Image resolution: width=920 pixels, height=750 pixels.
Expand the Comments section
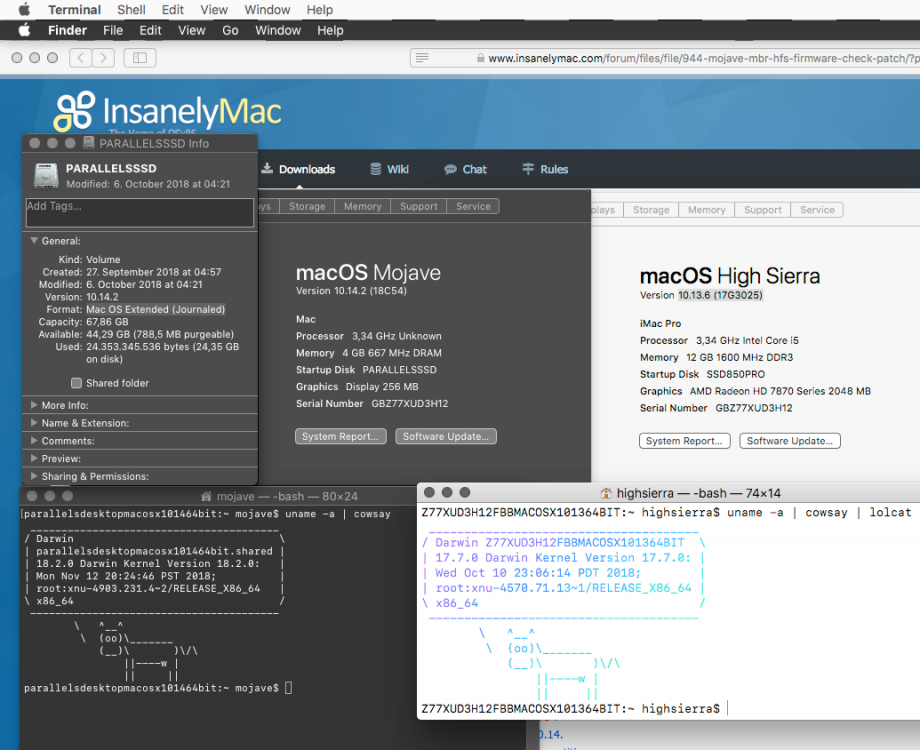coord(34,440)
